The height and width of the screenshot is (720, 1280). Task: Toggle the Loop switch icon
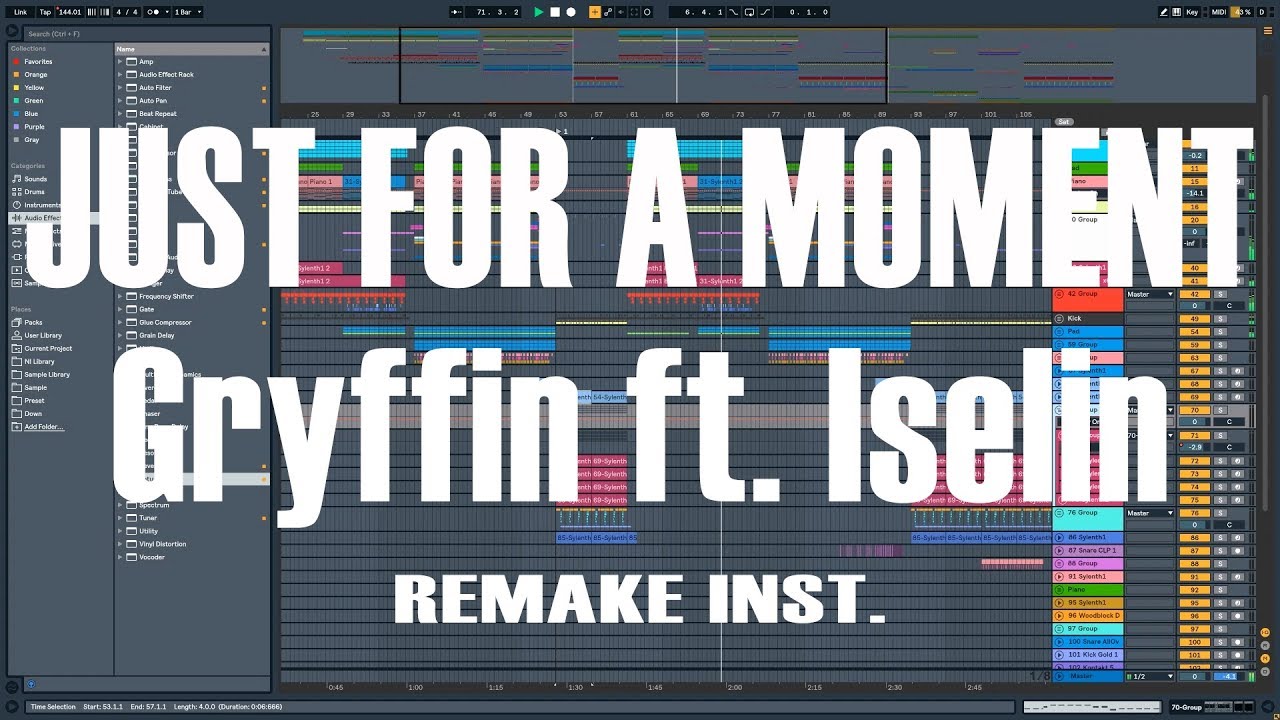pos(750,12)
